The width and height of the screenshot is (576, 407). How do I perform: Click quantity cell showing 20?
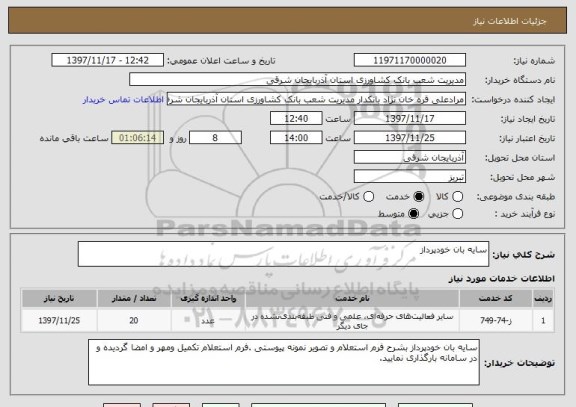(134, 321)
